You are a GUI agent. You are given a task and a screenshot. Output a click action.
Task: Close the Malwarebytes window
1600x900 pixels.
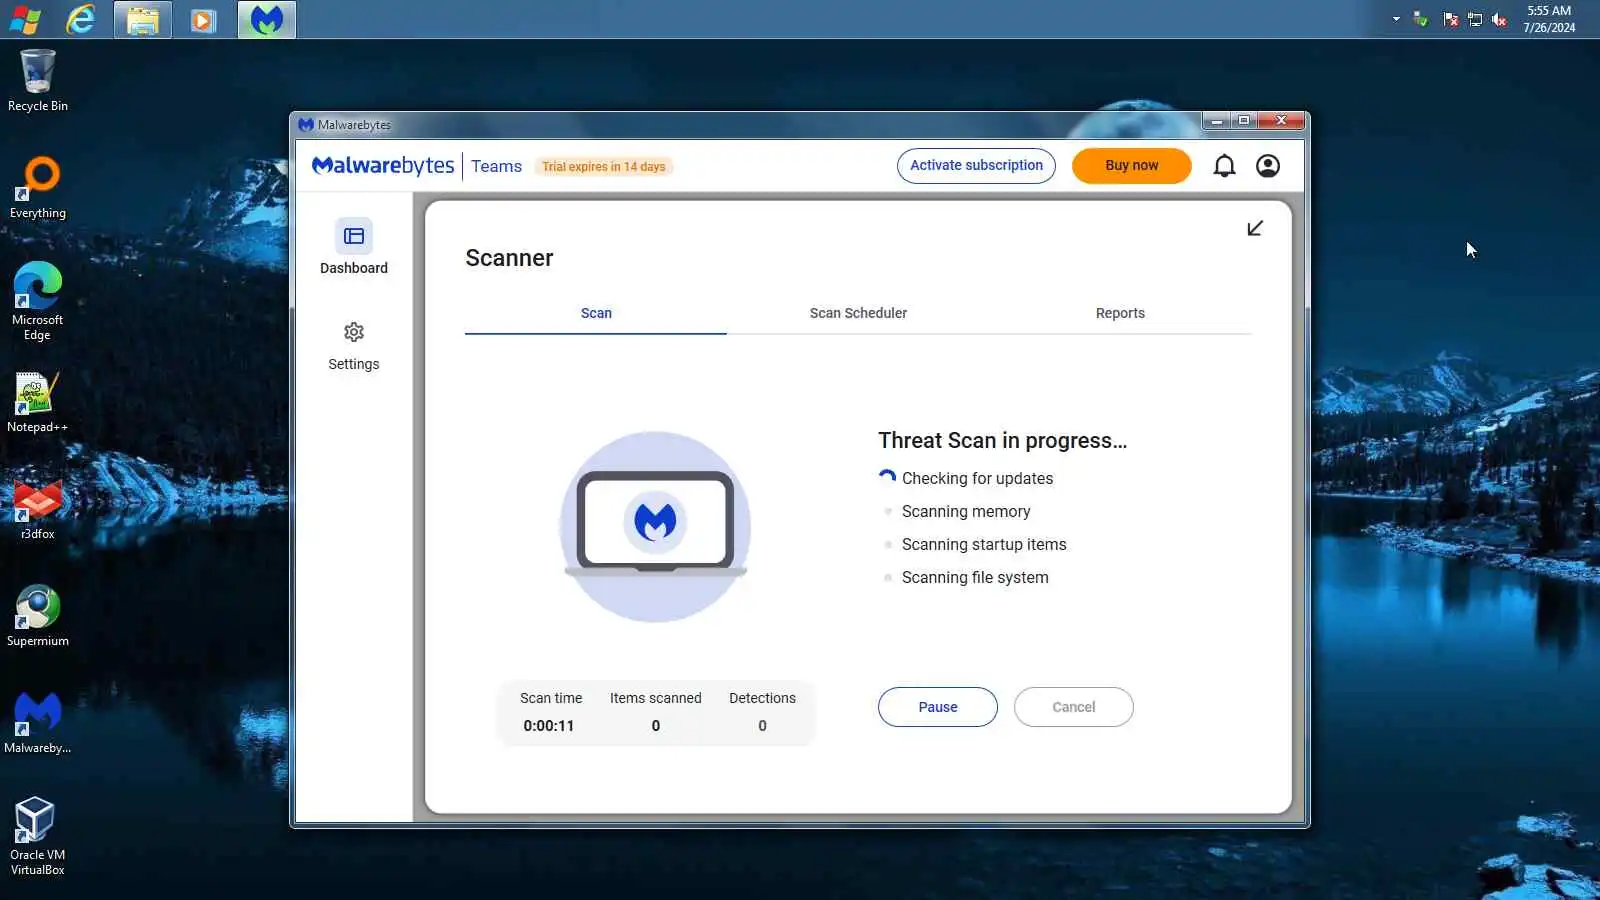click(1281, 121)
